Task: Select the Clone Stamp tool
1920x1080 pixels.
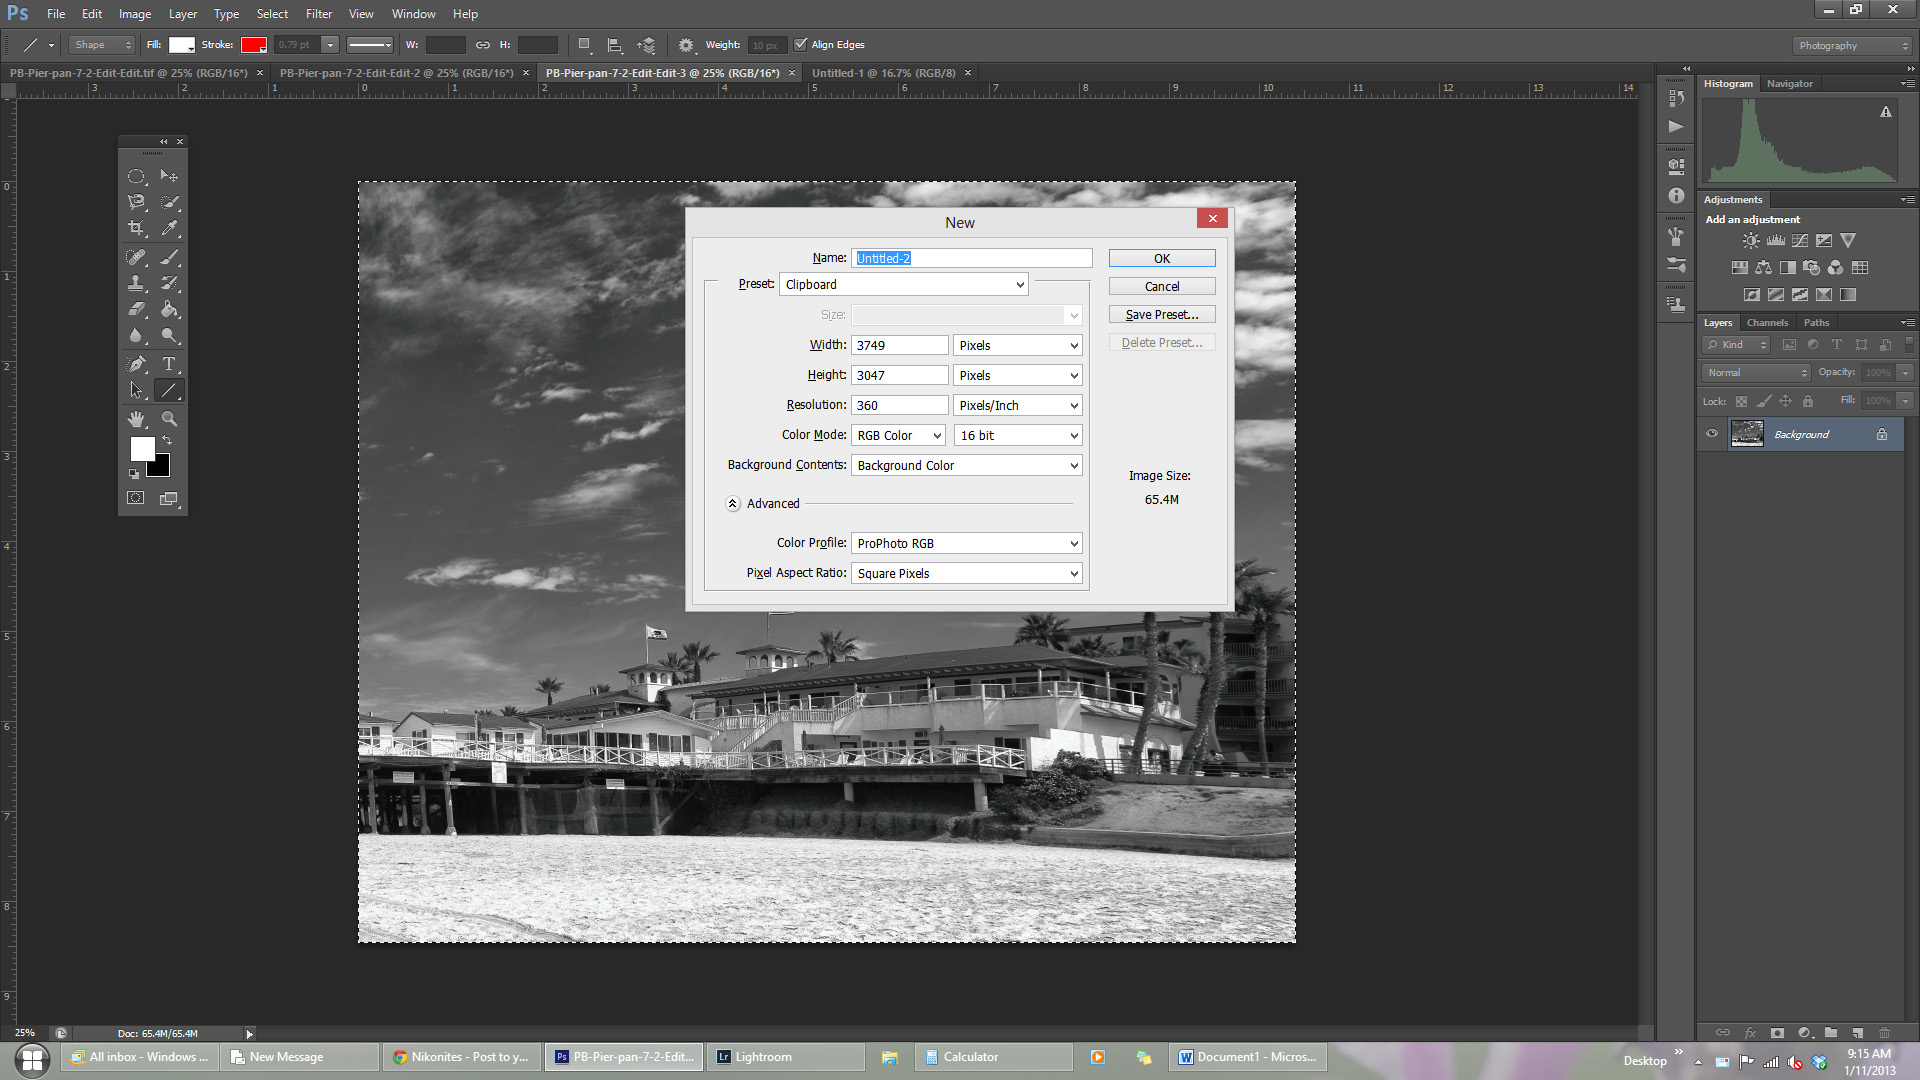Action: (136, 283)
